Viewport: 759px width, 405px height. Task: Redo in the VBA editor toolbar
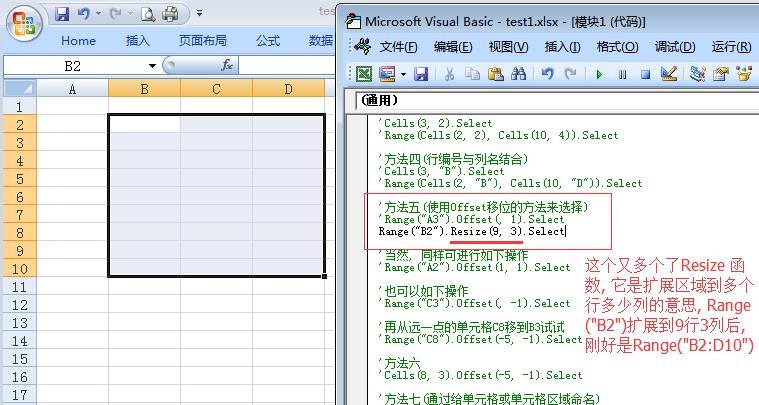(571, 74)
